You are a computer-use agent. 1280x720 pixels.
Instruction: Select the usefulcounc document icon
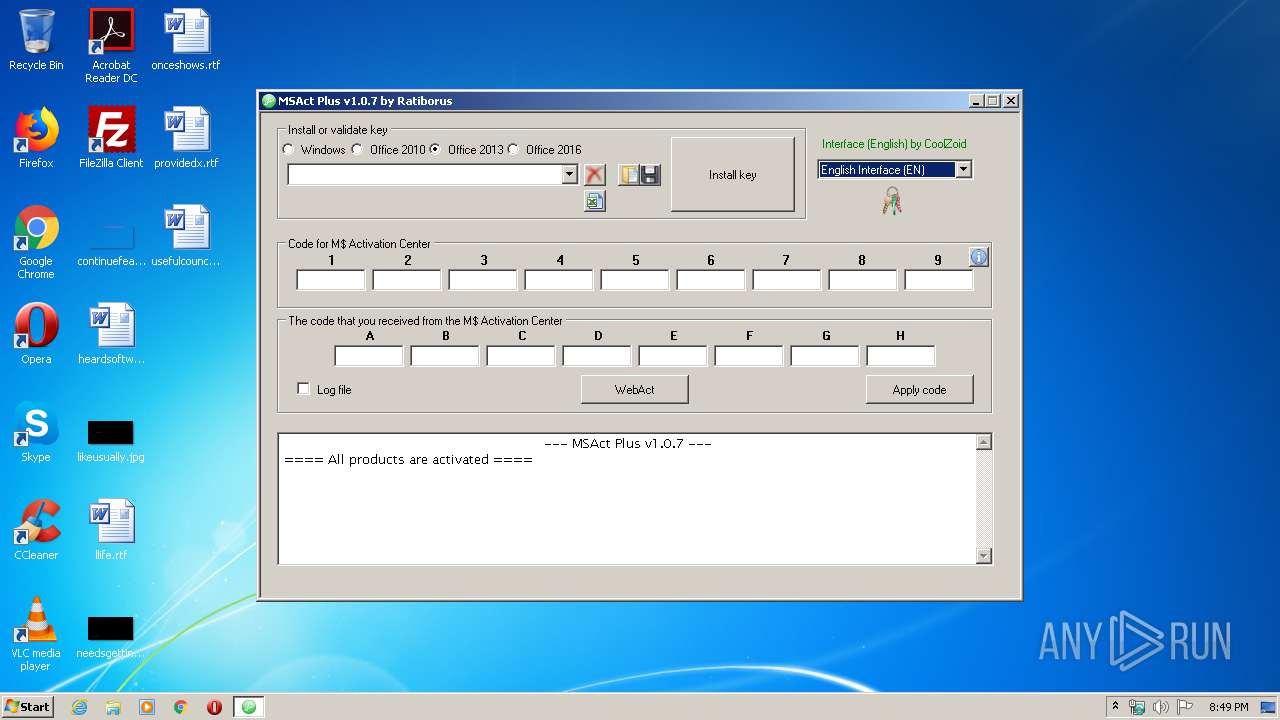[186, 236]
